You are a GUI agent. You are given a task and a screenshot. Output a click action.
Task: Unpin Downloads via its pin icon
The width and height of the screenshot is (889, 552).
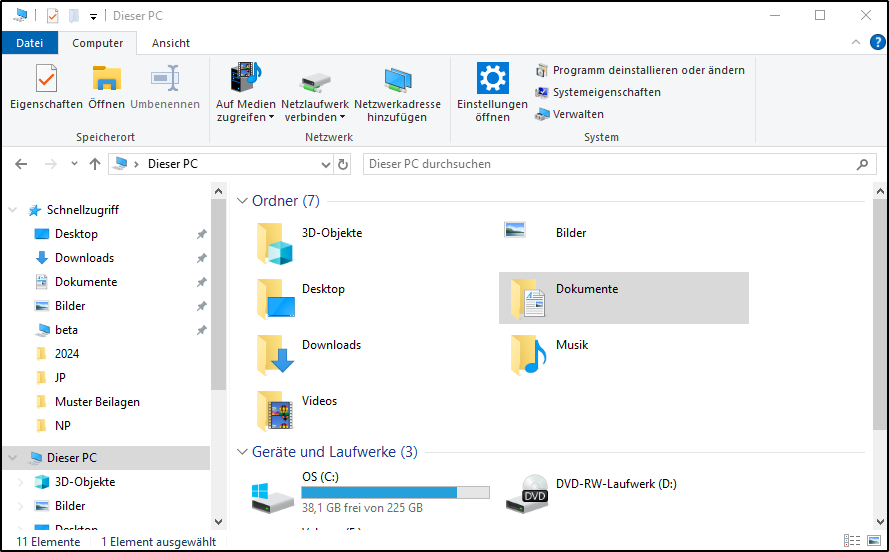tap(201, 258)
